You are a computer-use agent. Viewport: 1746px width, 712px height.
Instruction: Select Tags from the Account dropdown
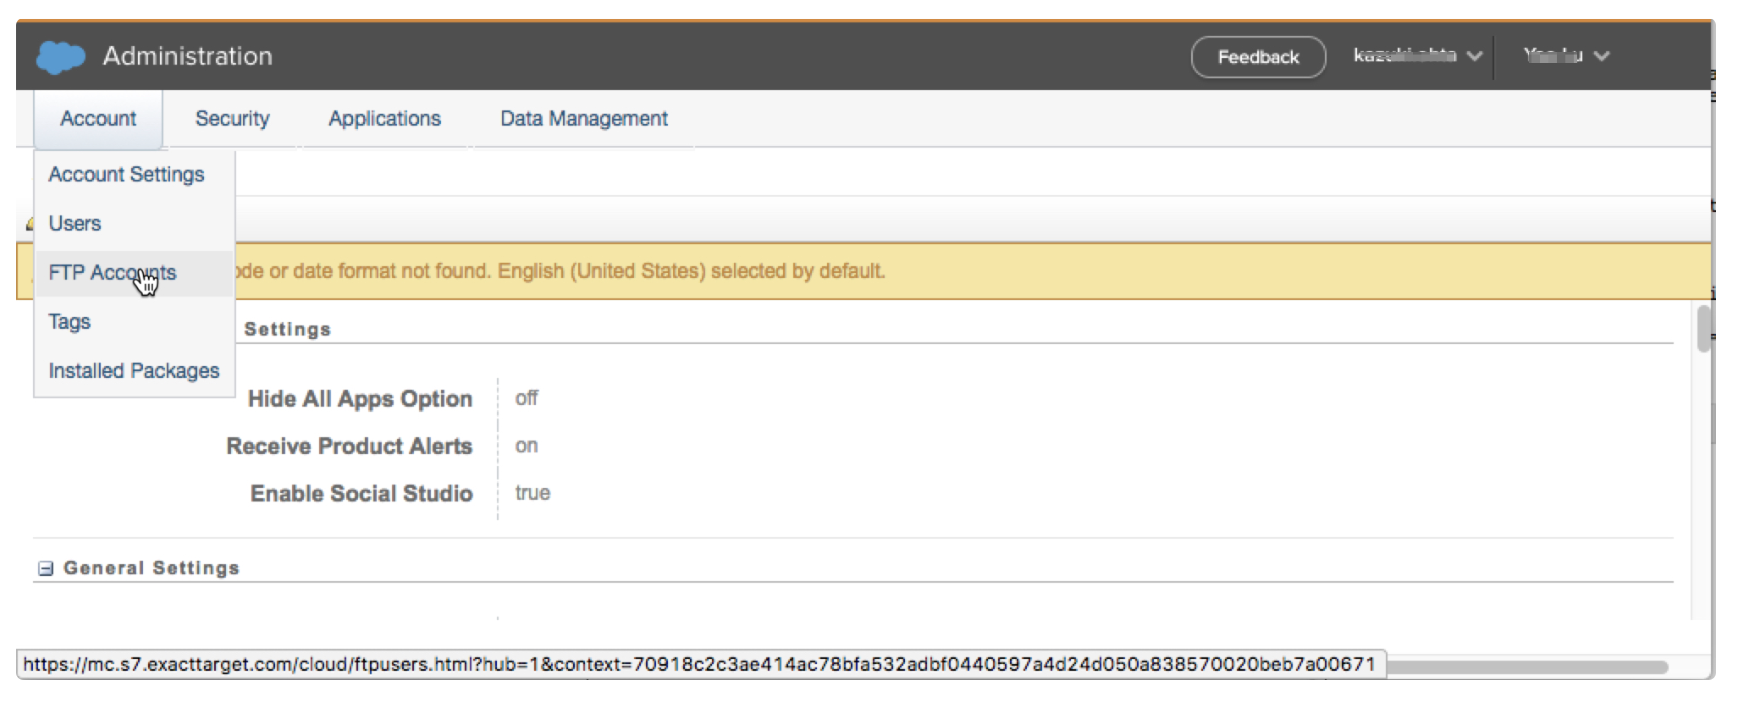click(70, 322)
